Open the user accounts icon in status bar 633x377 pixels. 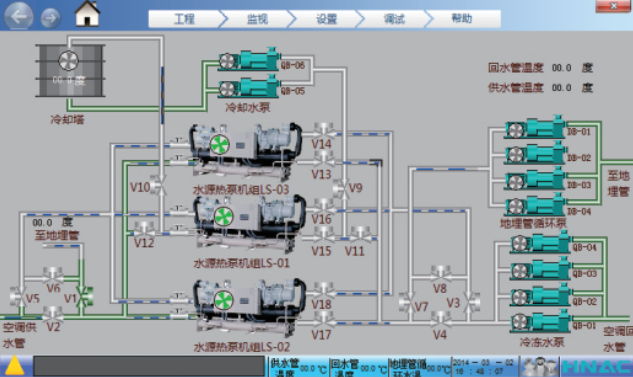tap(539, 367)
